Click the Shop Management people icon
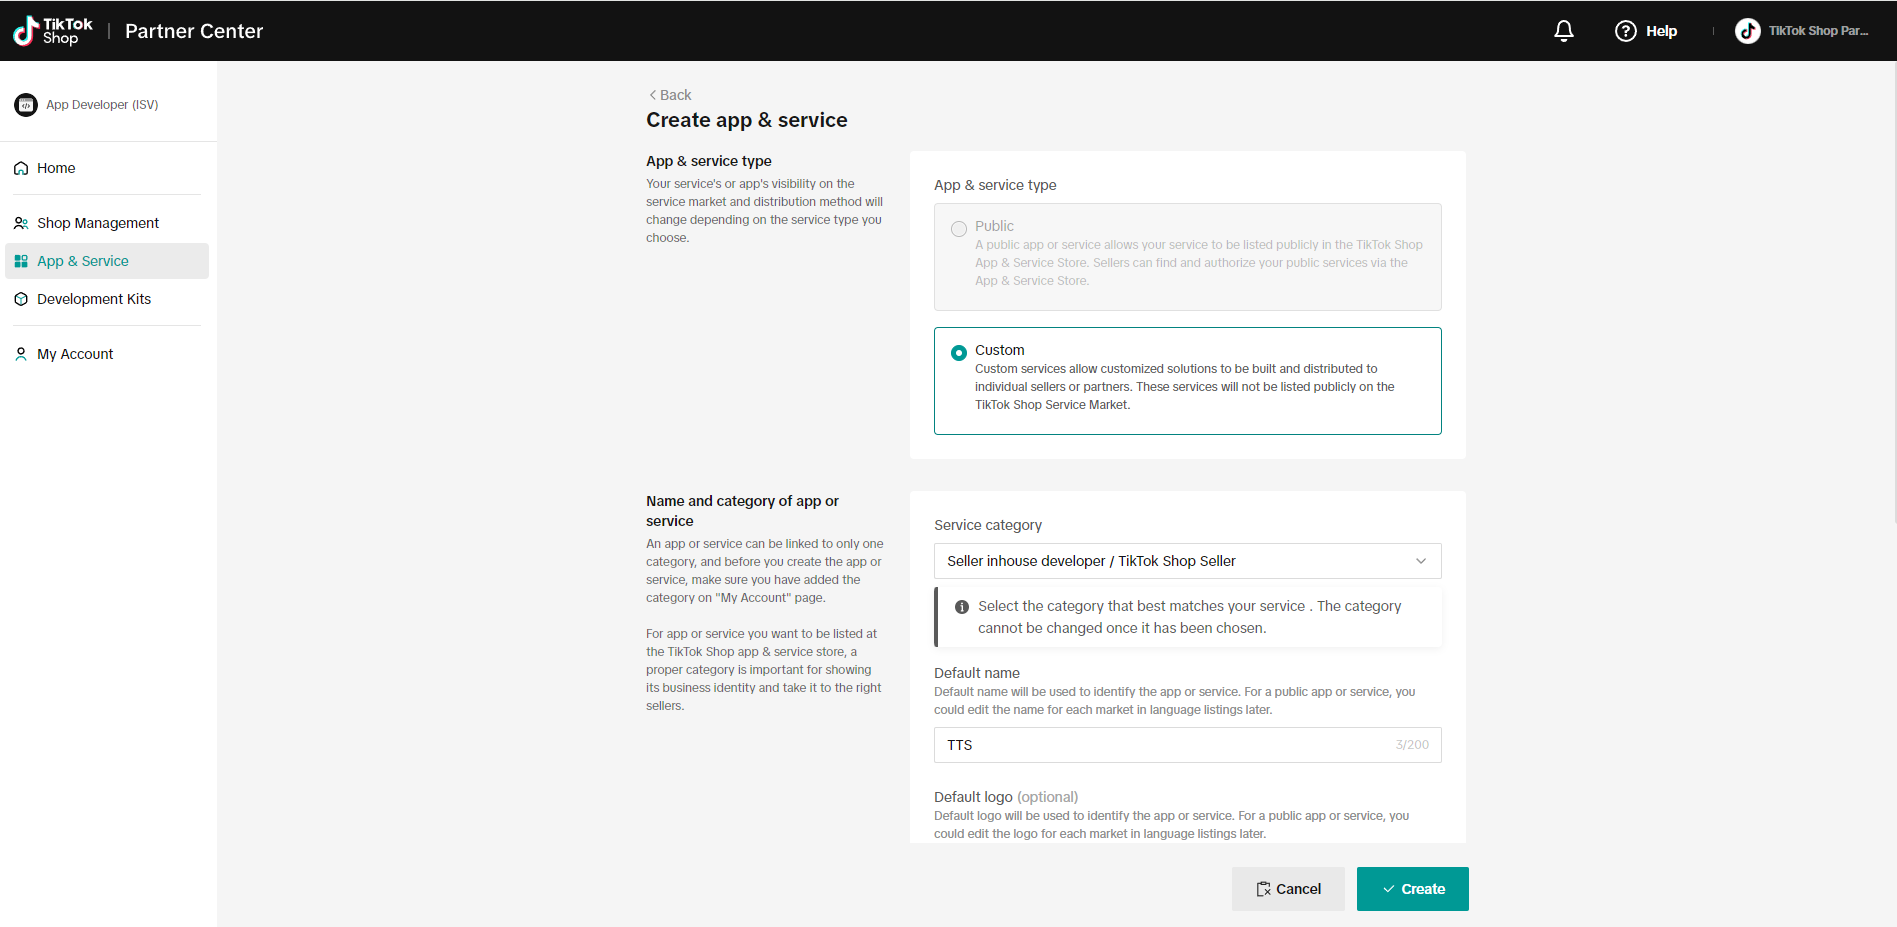Image resolution: width=1897 pixels, height=927 pixels. pos(21,223)
